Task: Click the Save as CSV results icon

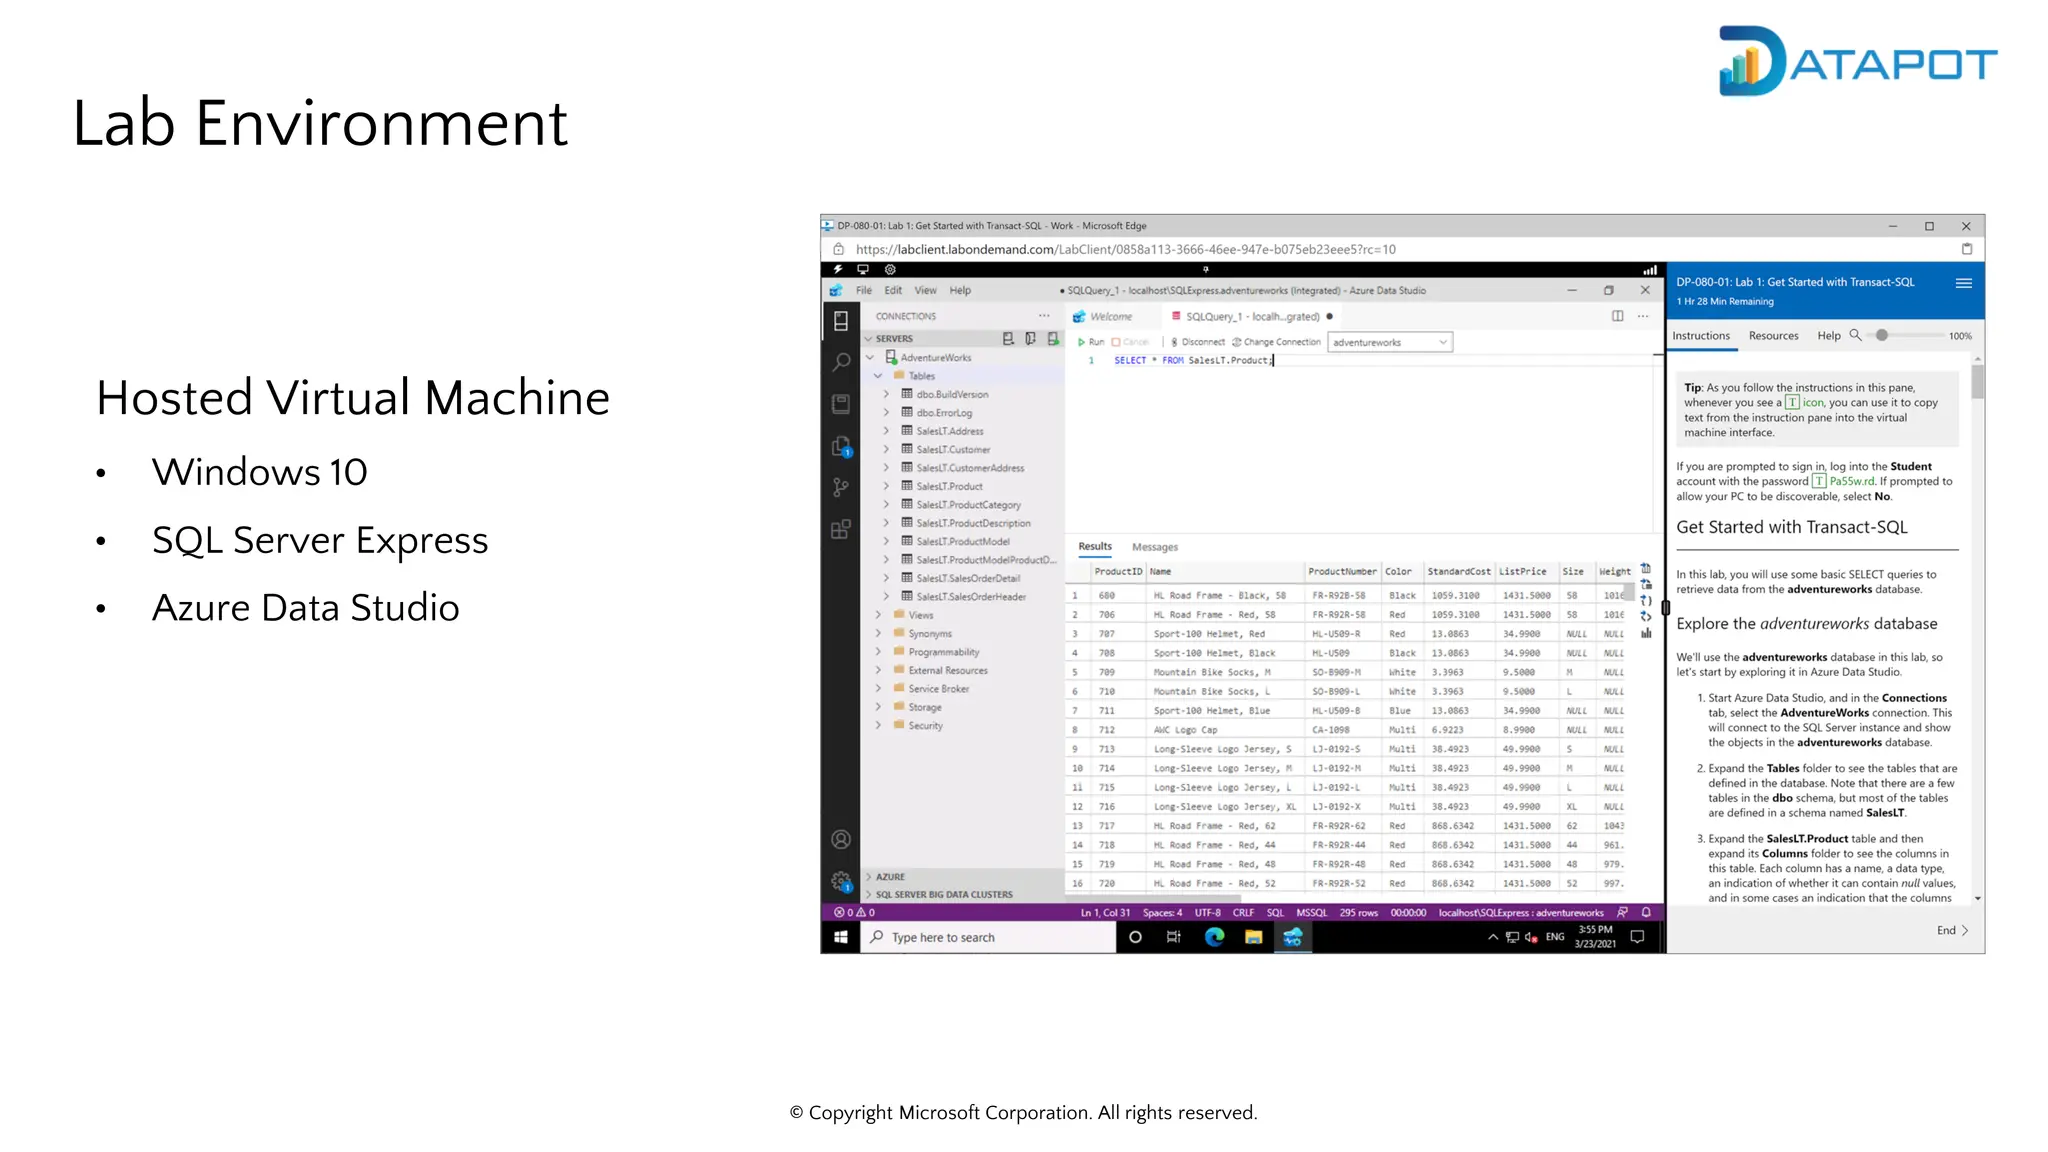Action: (1646, 569)
